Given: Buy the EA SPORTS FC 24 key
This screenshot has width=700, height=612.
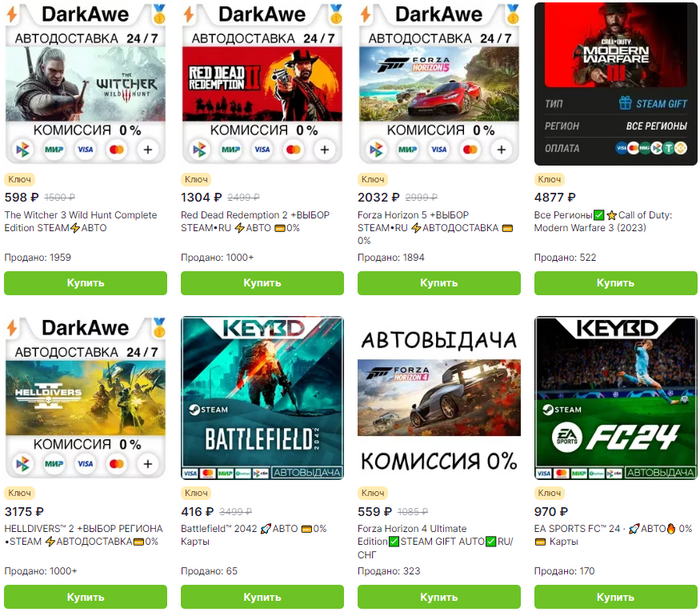Looking at the screenshot, I should [616, 597].
